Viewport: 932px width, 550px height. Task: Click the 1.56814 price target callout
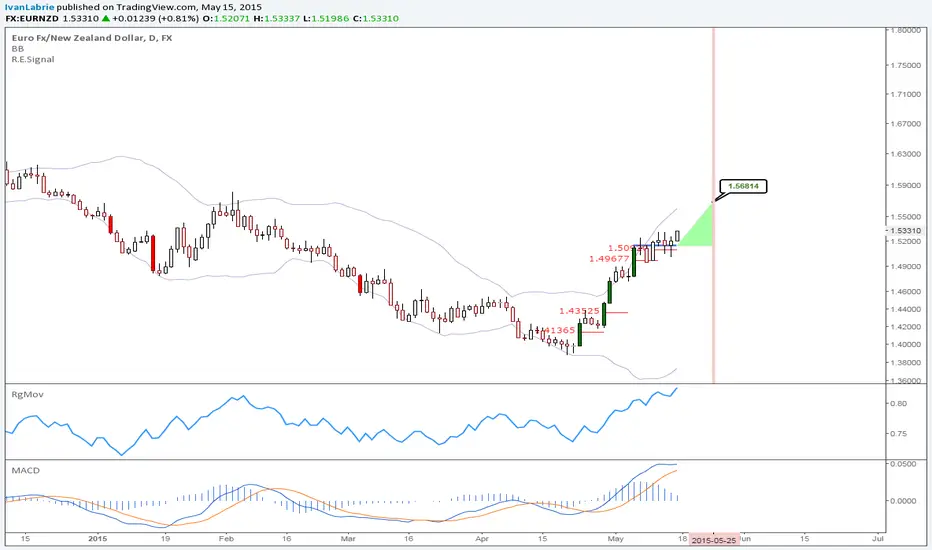click(x=743, y=186)
